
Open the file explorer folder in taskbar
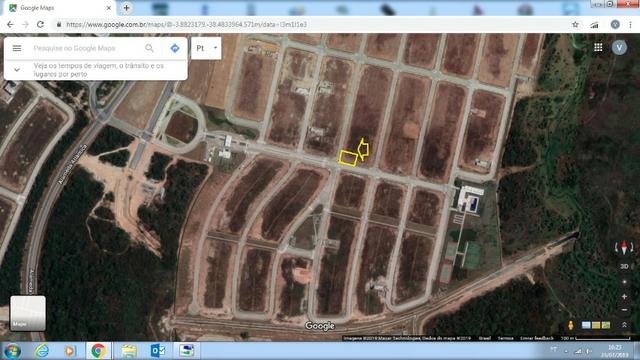click(129, 351)
